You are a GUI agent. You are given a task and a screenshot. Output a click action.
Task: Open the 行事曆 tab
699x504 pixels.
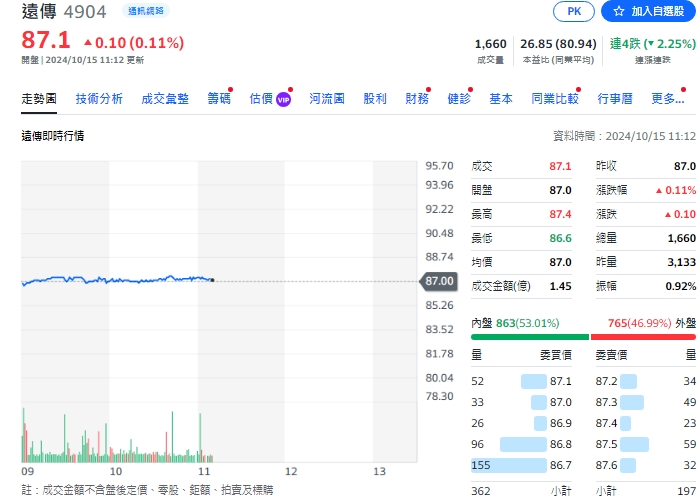pyautogui.click(x=615, y=98)
